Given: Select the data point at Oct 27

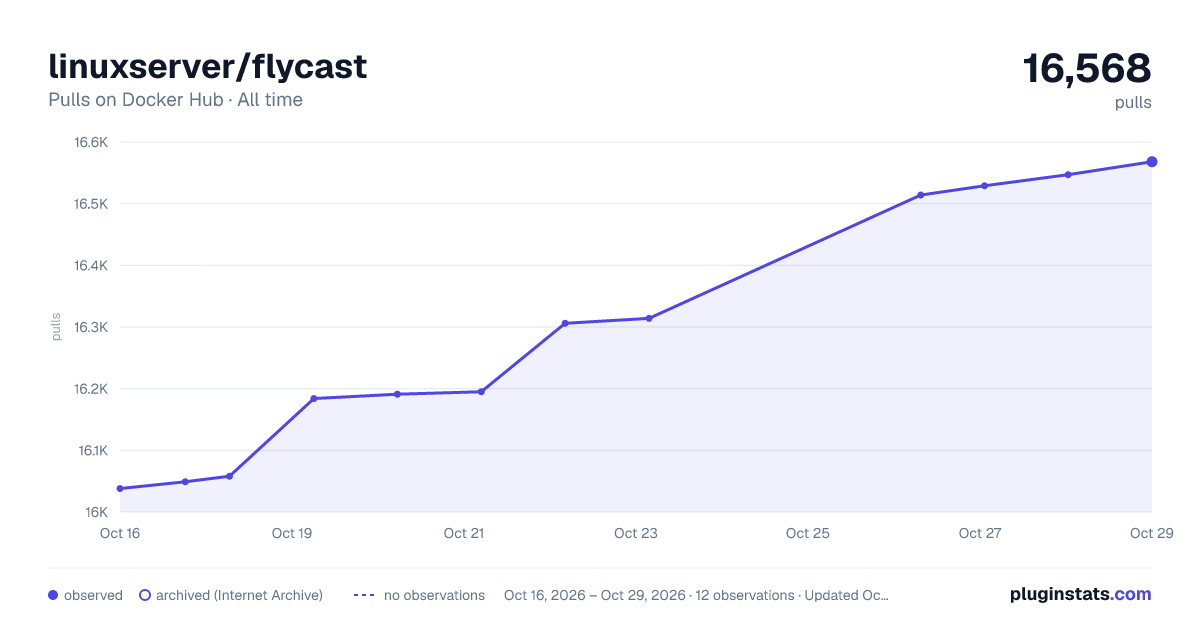Looking at the screenshot, I should click(984, 186).
